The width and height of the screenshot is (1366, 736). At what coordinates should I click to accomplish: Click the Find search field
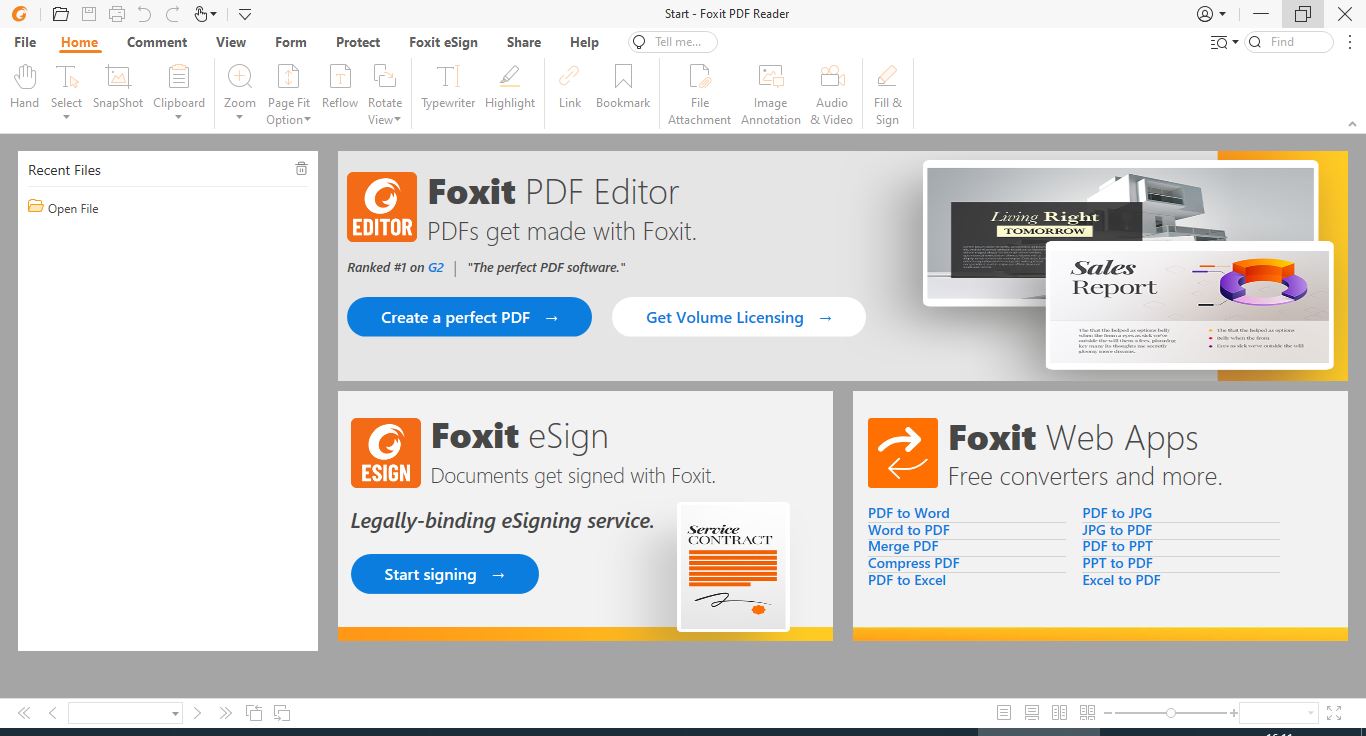[x=1289, y=42]
